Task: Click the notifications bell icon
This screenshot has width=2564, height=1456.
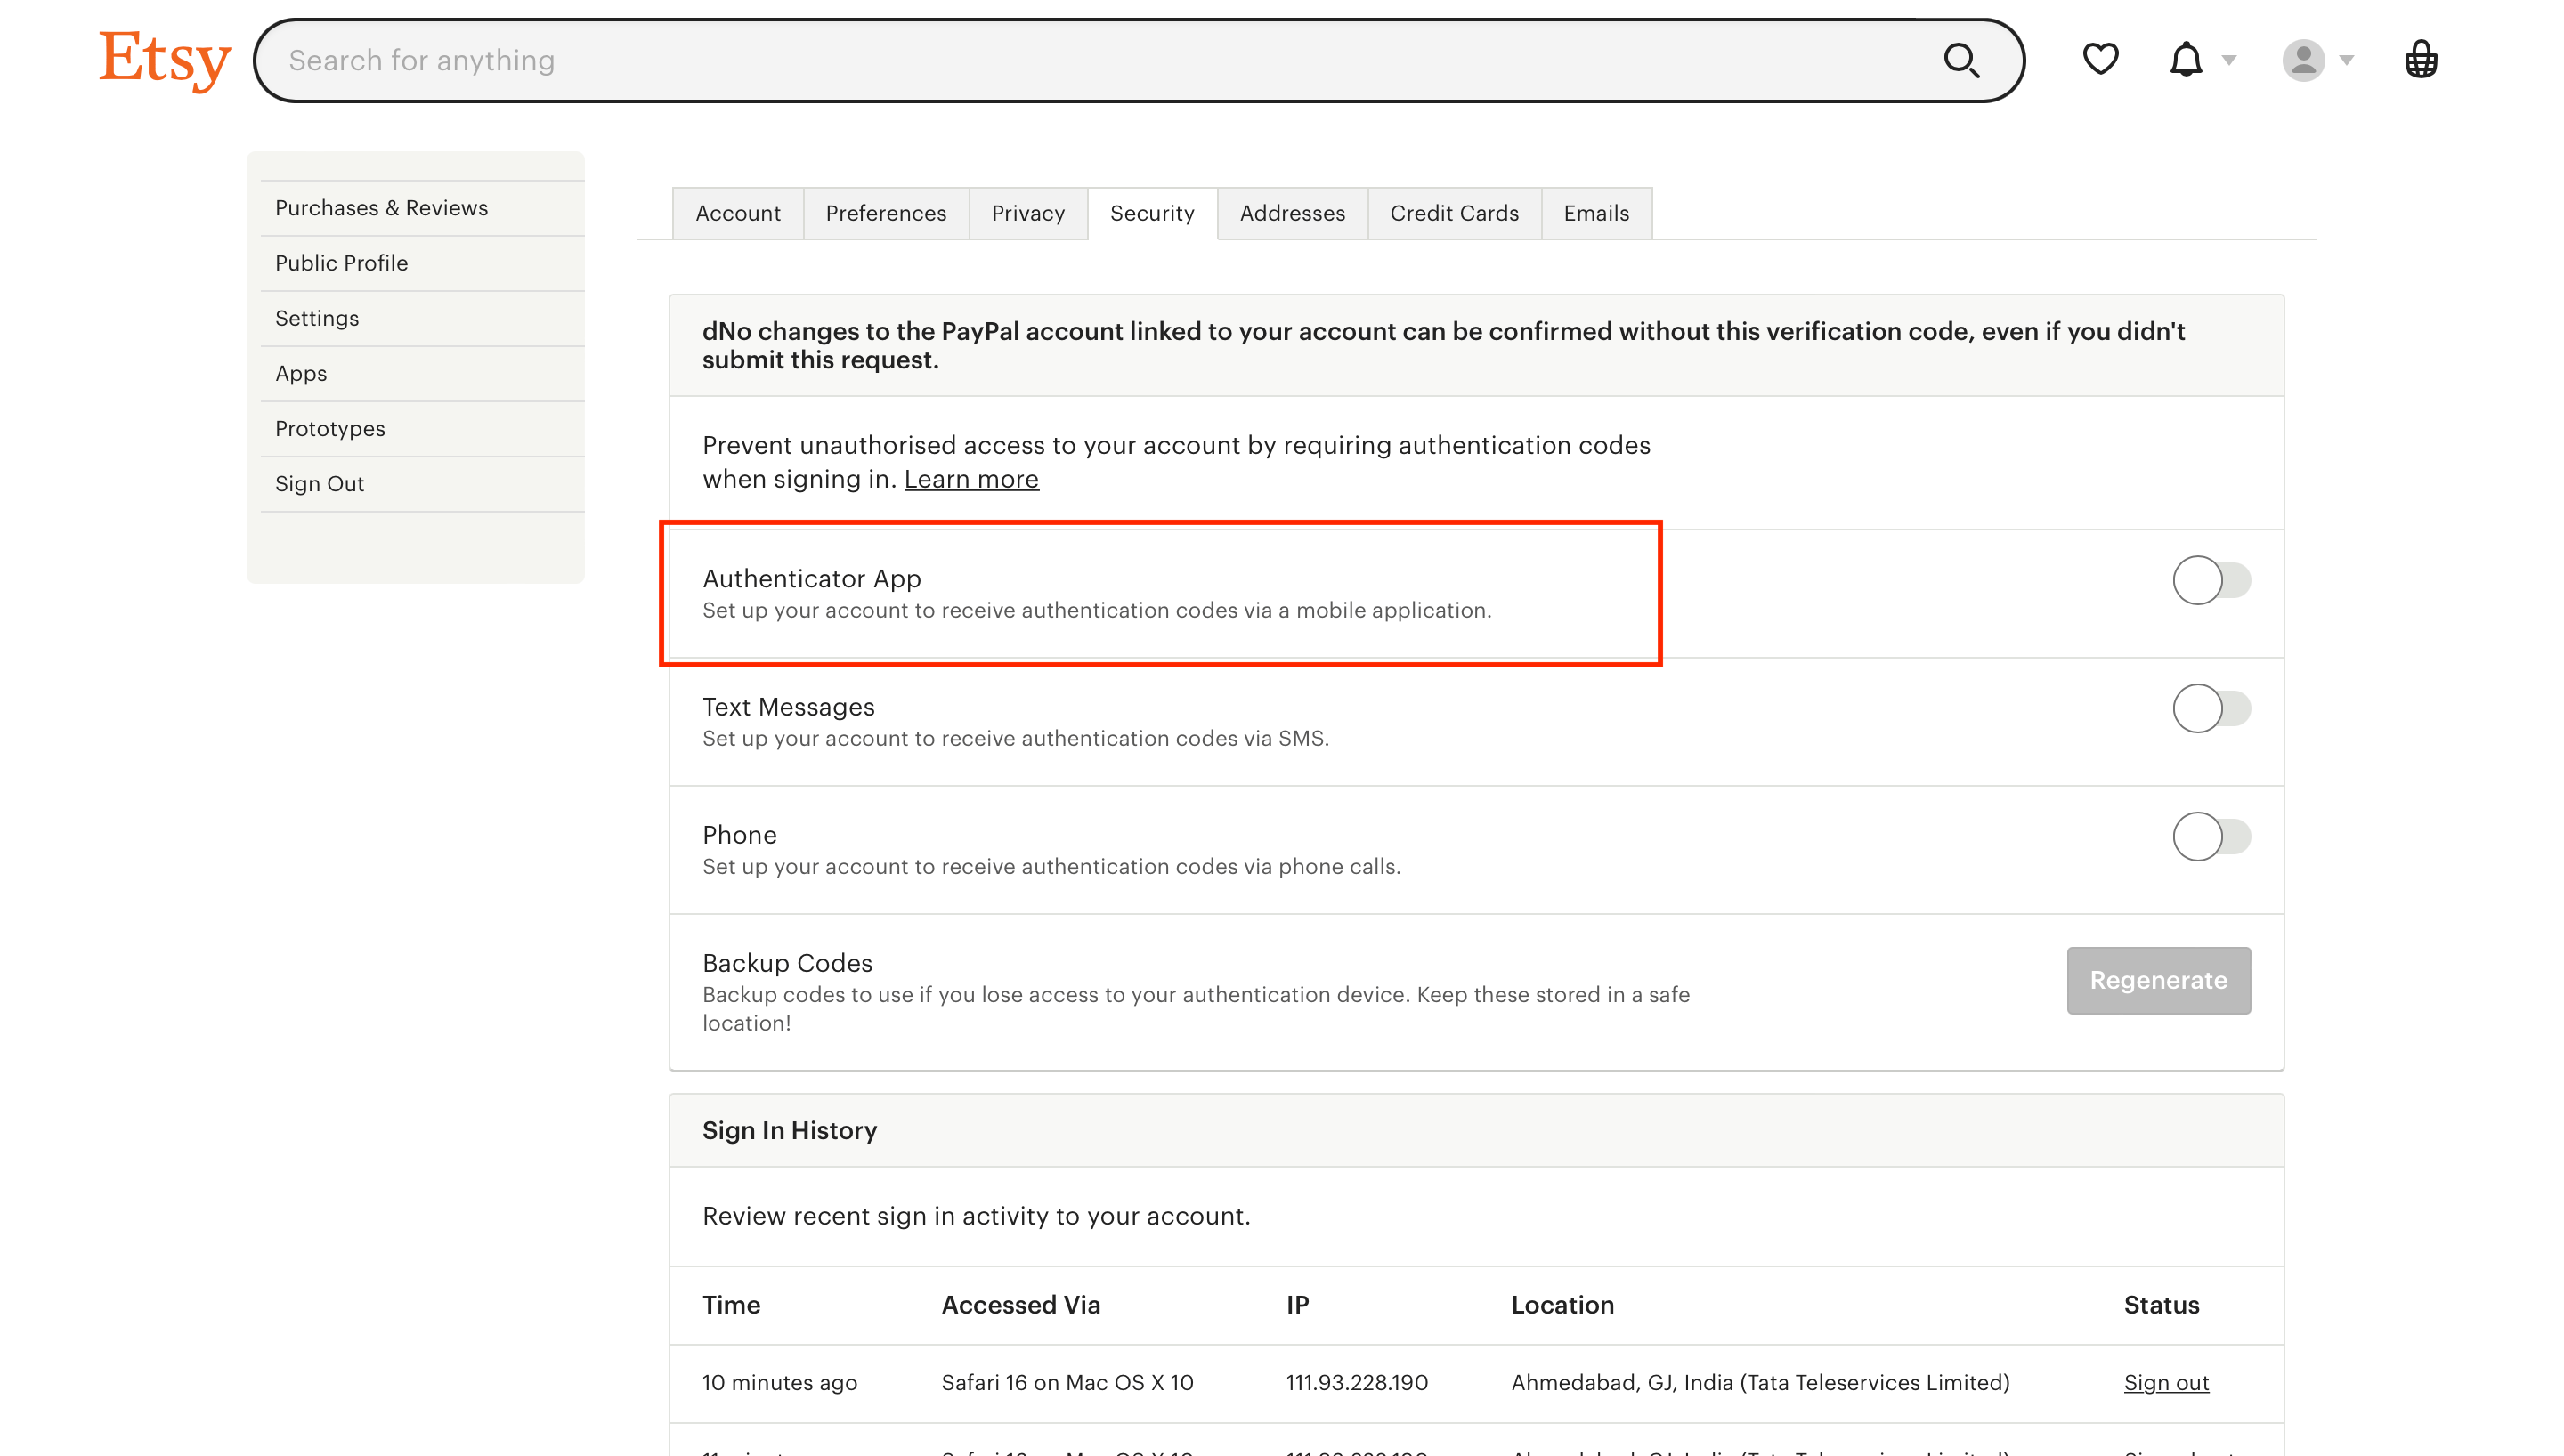Action: point(2186,59)
